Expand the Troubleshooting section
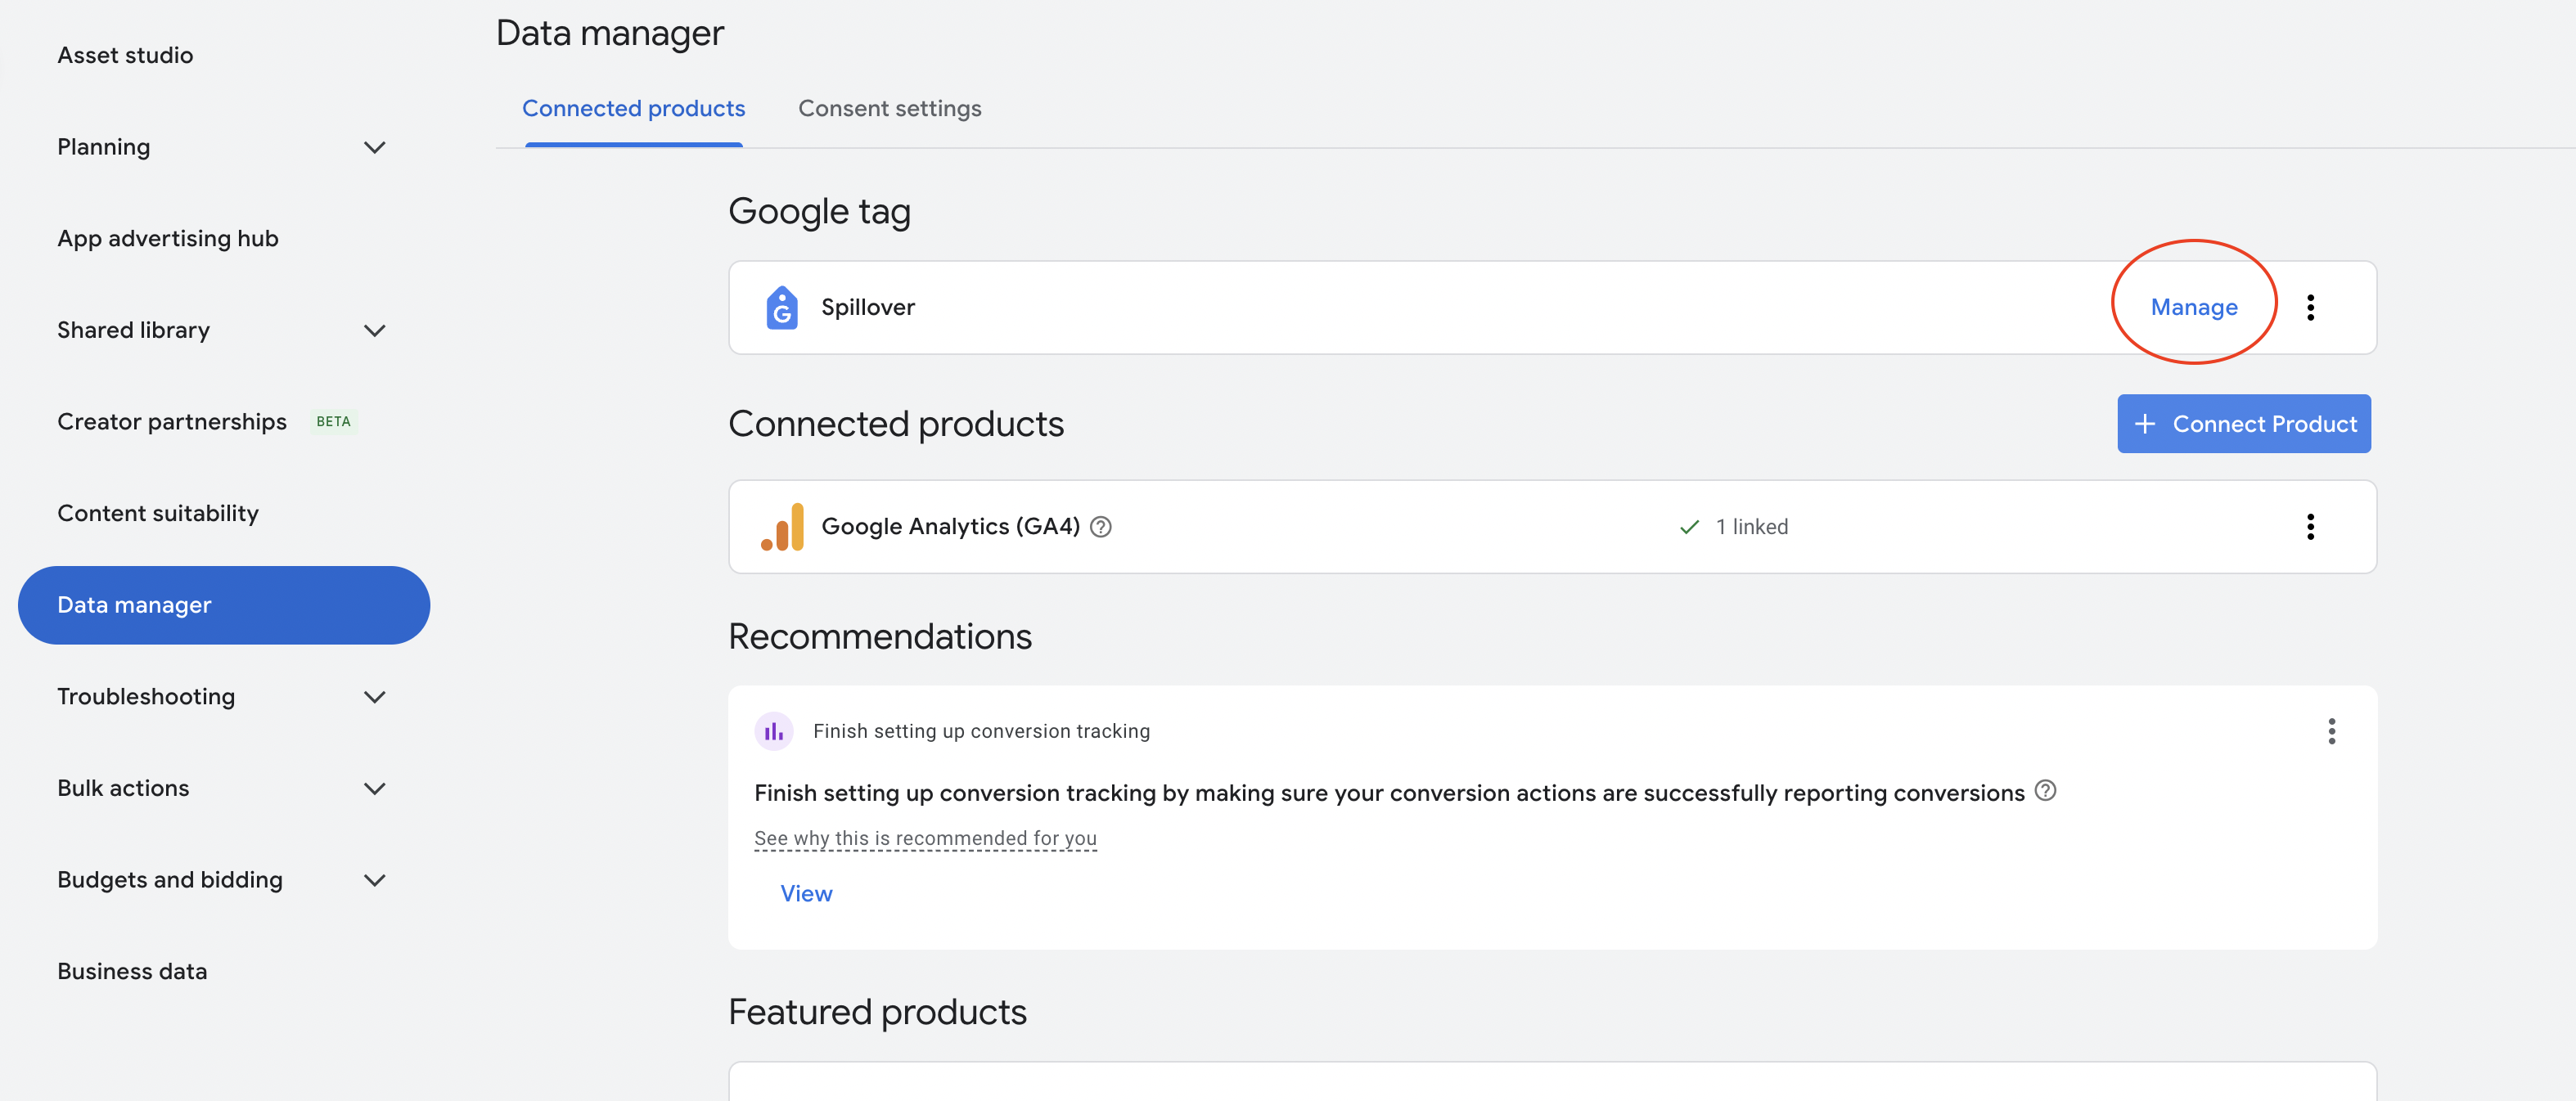Image resolution: width=2576 pixels, height=1101 pixels. coord(374,697)
